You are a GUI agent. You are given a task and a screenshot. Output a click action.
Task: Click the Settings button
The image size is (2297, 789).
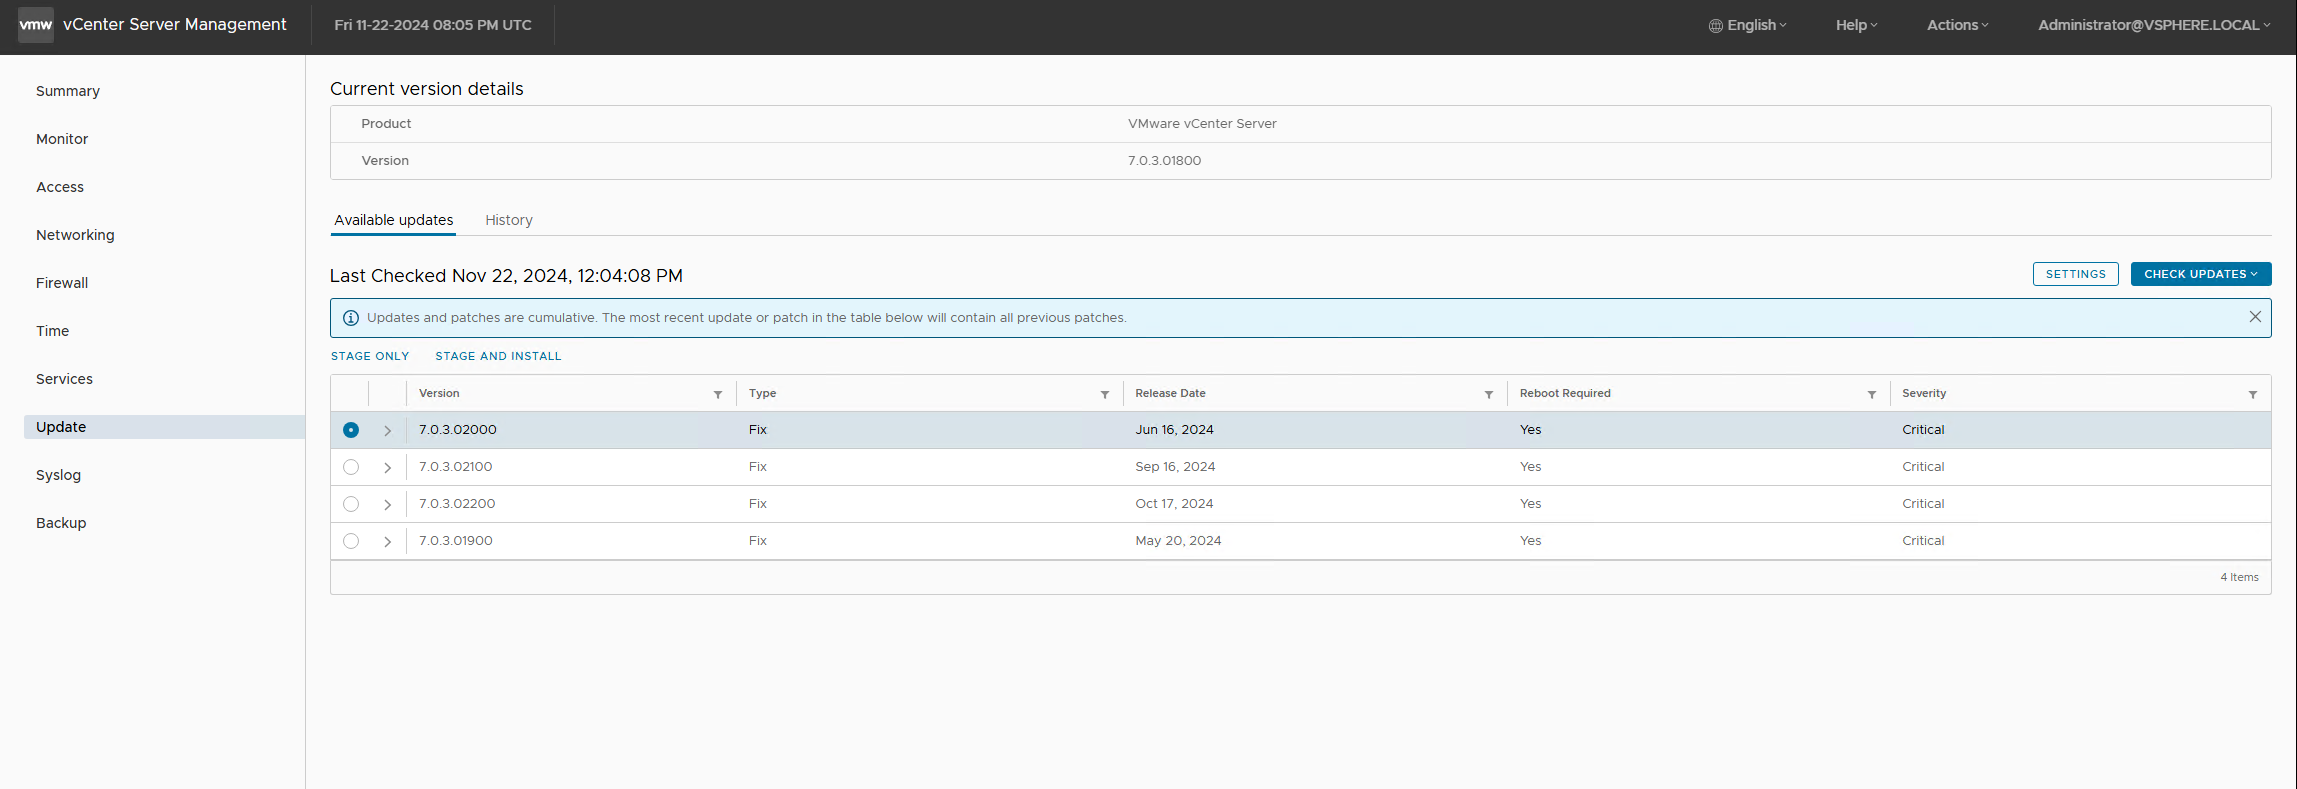tap(2075, 274)
